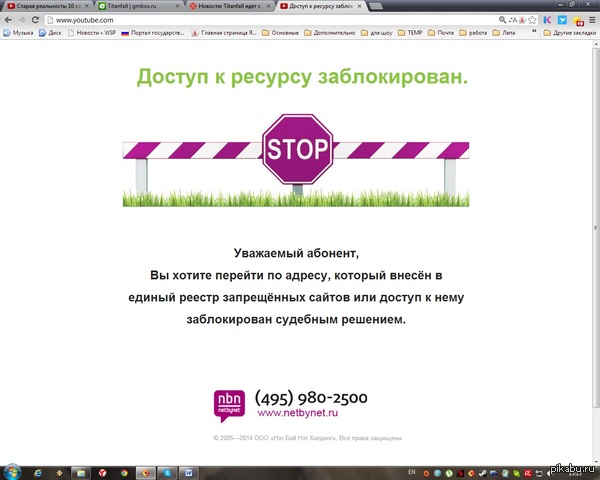This screenshot has height=480, width=600.
Task: Switch to the 'Новости: Titanfall идет' tab
Action: point(230,6)
